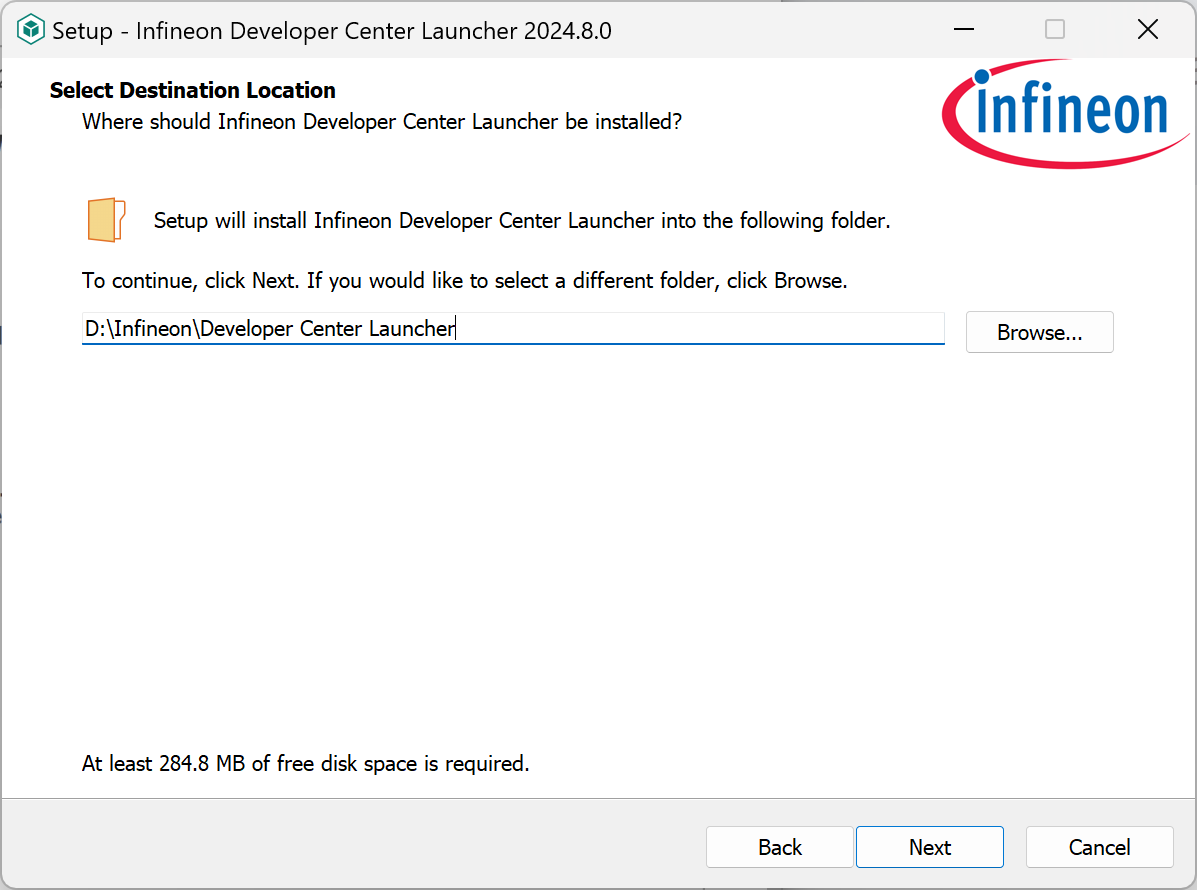This screenshot has width=1197, height=890.
Task: Click the disabled maximize button
Action: tap(1054, 30)
